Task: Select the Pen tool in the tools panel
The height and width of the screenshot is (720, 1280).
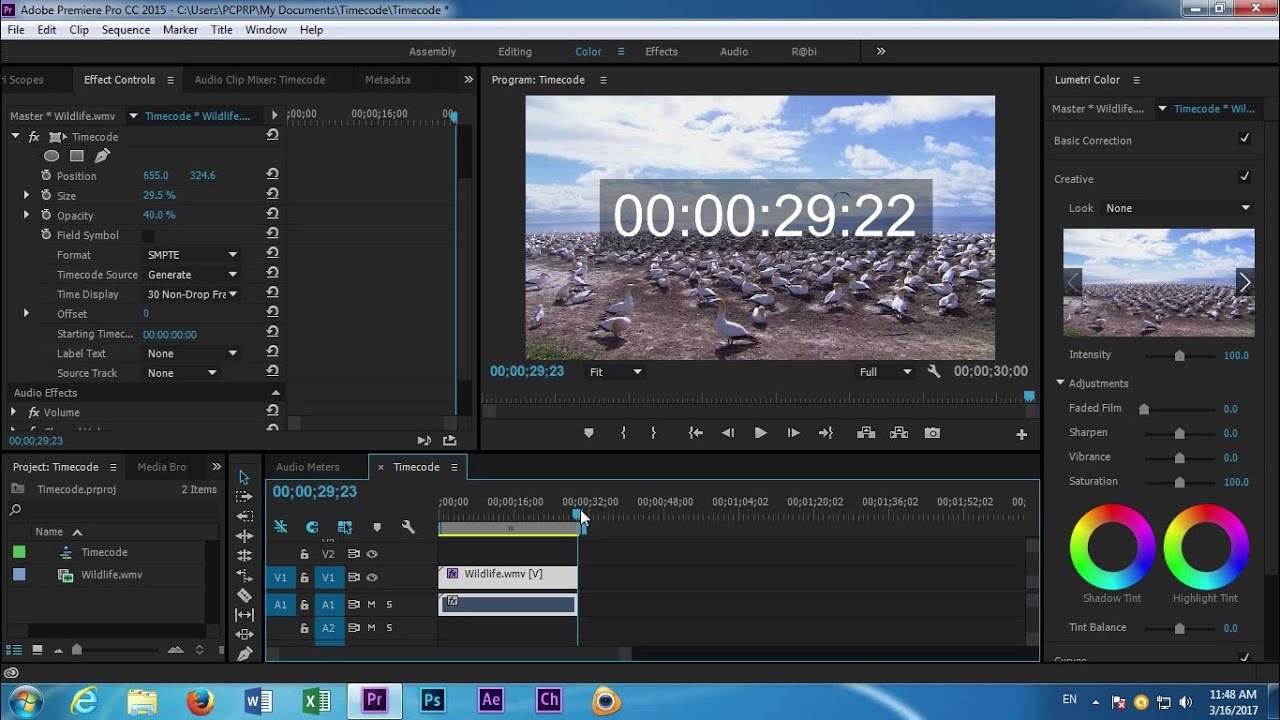Action: [x=244, y=654]
